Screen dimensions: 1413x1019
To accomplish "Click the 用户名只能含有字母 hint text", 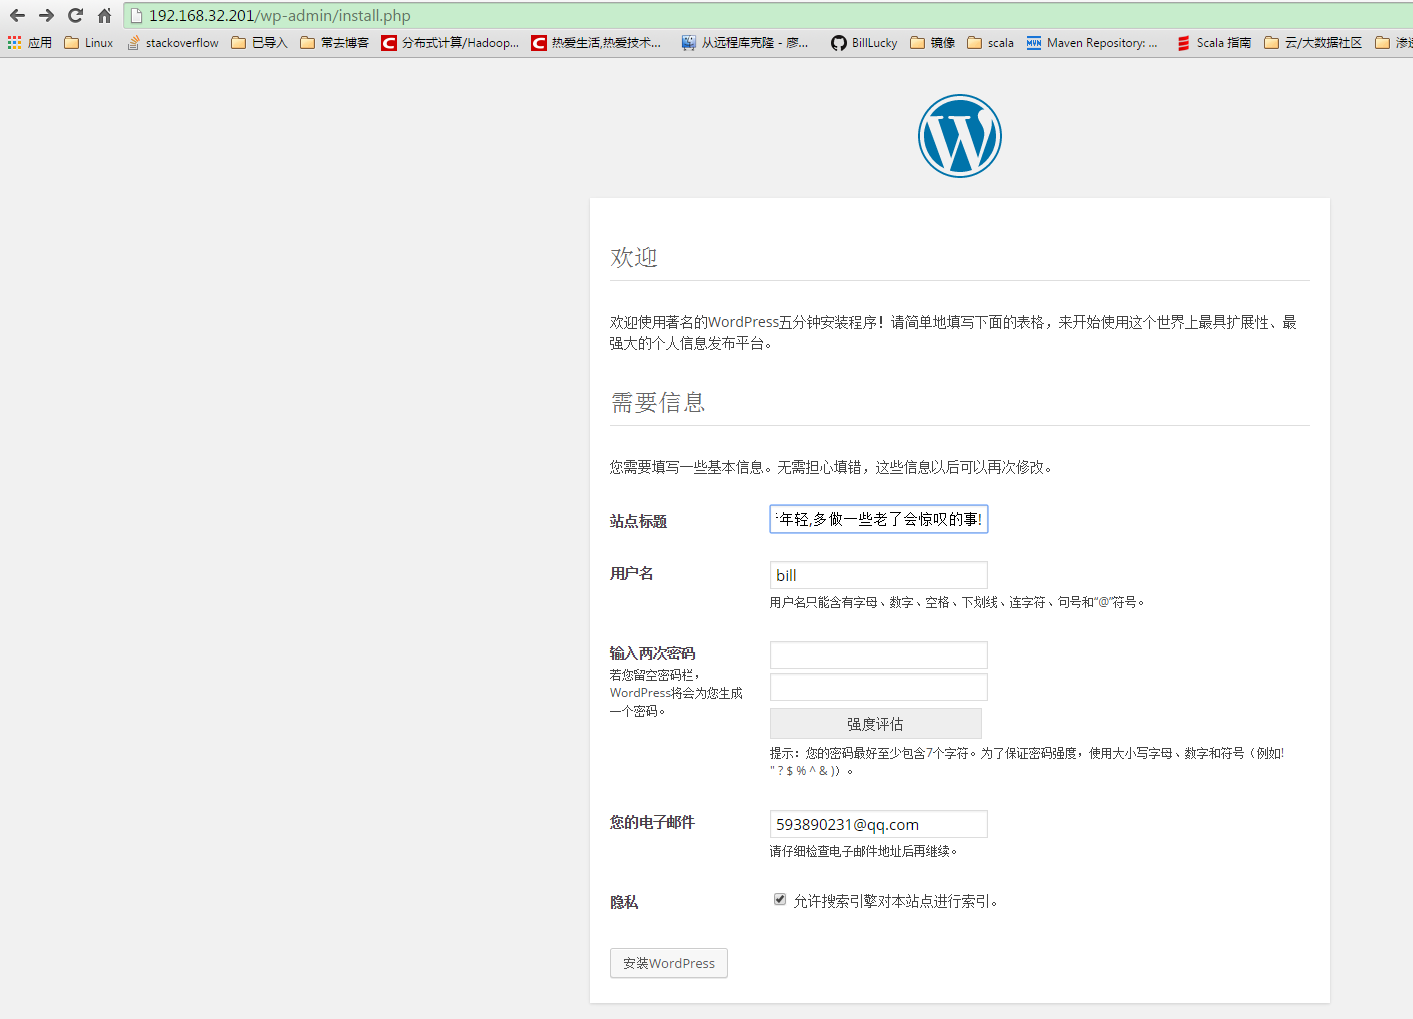I will click(x=957, y=602).
